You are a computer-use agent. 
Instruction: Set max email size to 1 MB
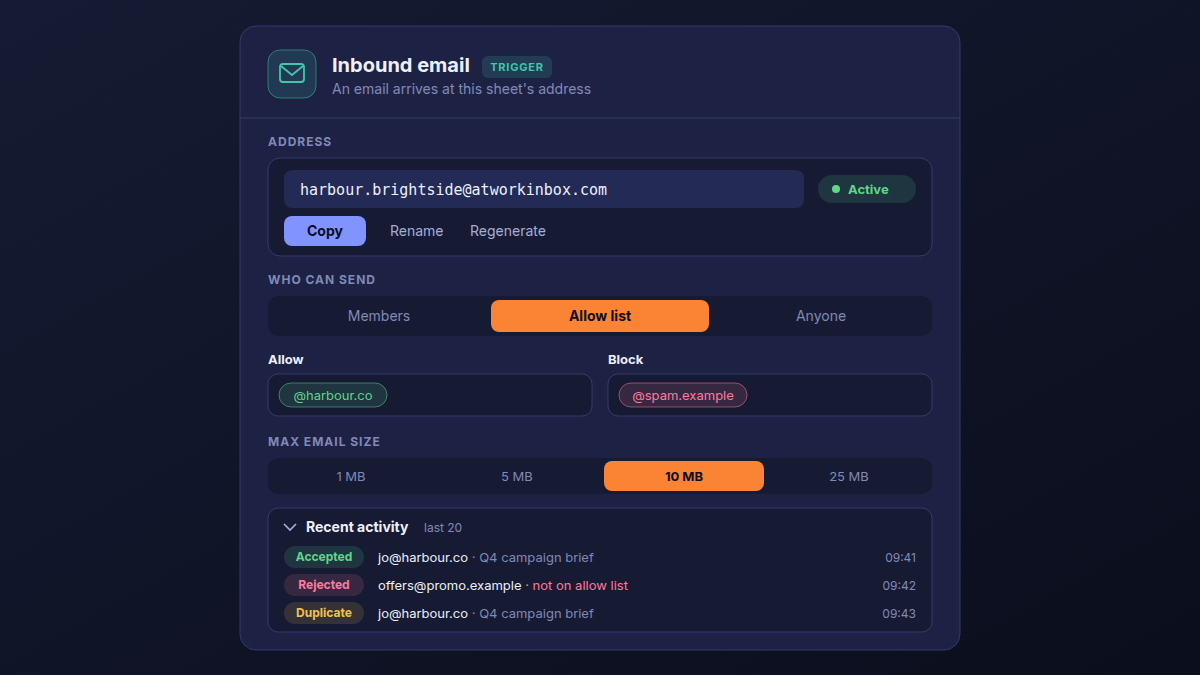(x=351, y=476)
